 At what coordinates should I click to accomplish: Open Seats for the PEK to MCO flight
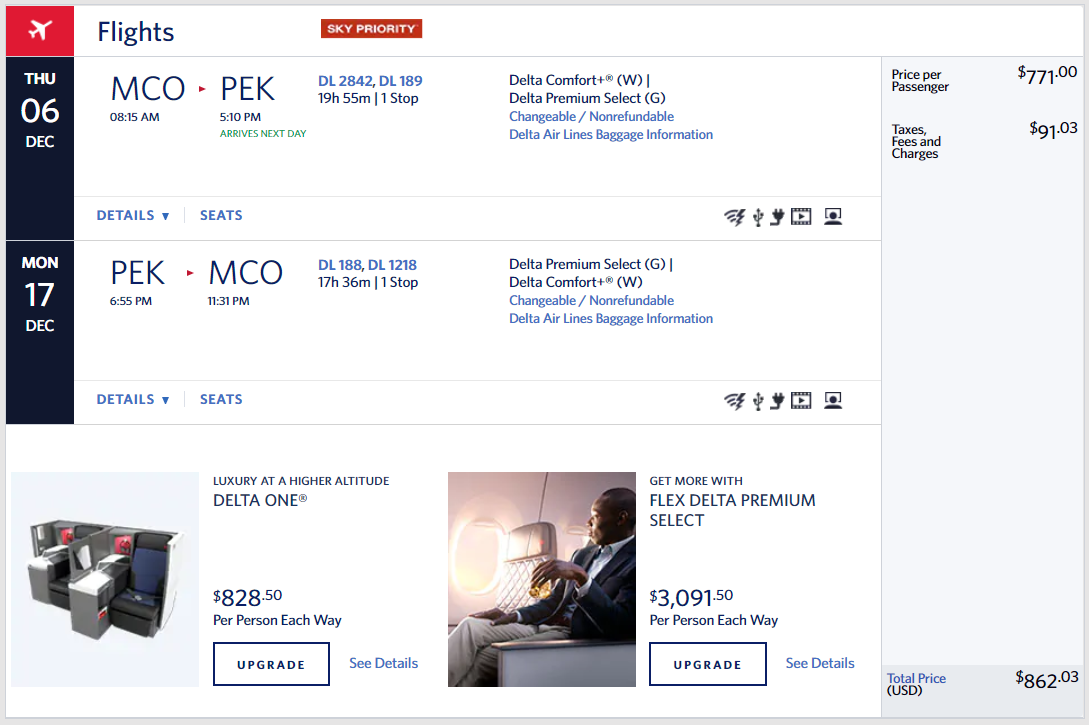(x=221, y=399)
